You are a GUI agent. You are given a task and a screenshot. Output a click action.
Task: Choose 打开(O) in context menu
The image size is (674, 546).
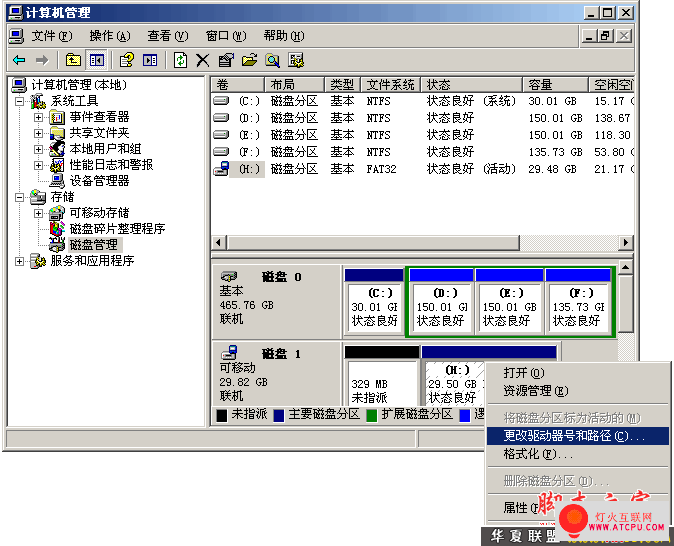point(577,373)
